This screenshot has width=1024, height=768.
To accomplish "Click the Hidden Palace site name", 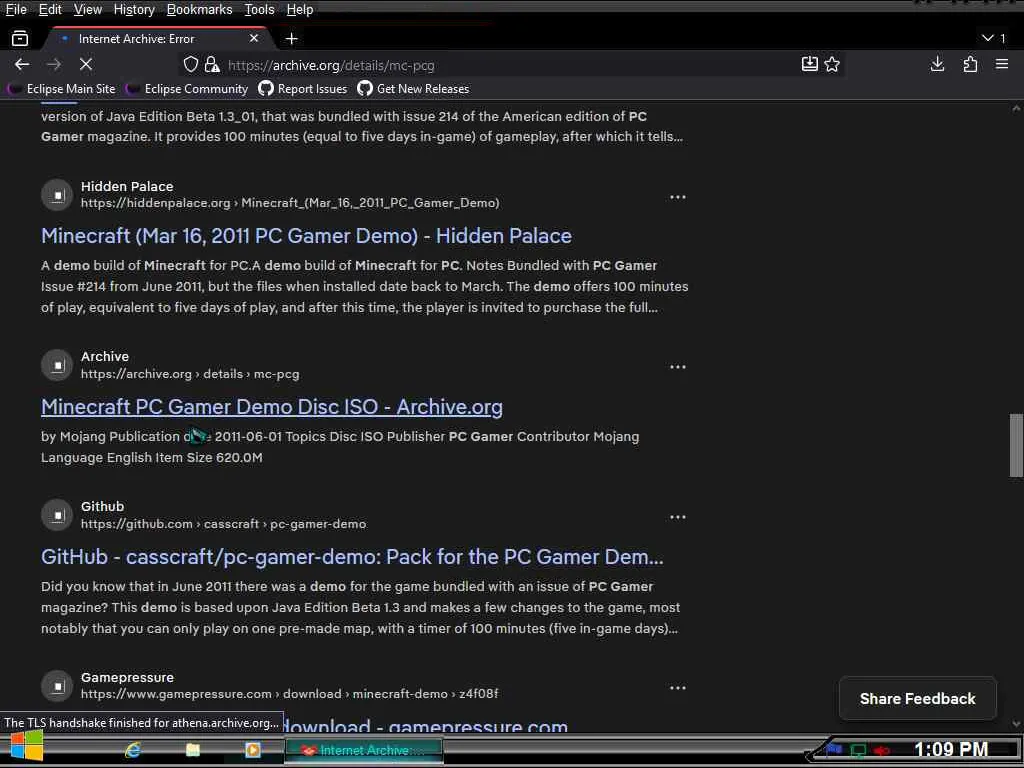I will tap(127, 186).
